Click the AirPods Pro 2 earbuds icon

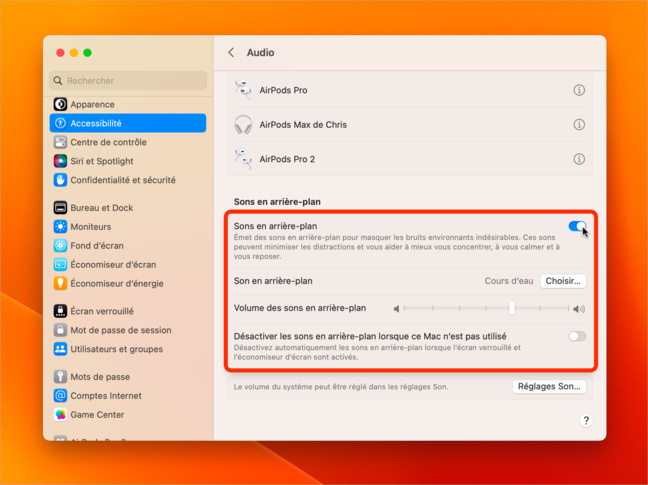click(243, 159)
